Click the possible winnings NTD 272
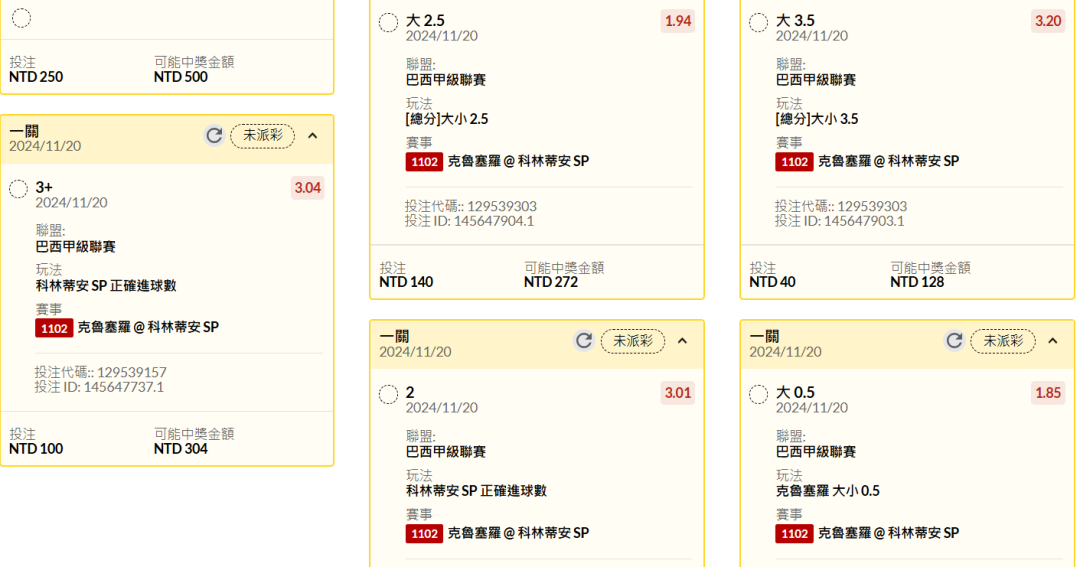The height and width of the screenshot is (567, 1080). [551, 282]
